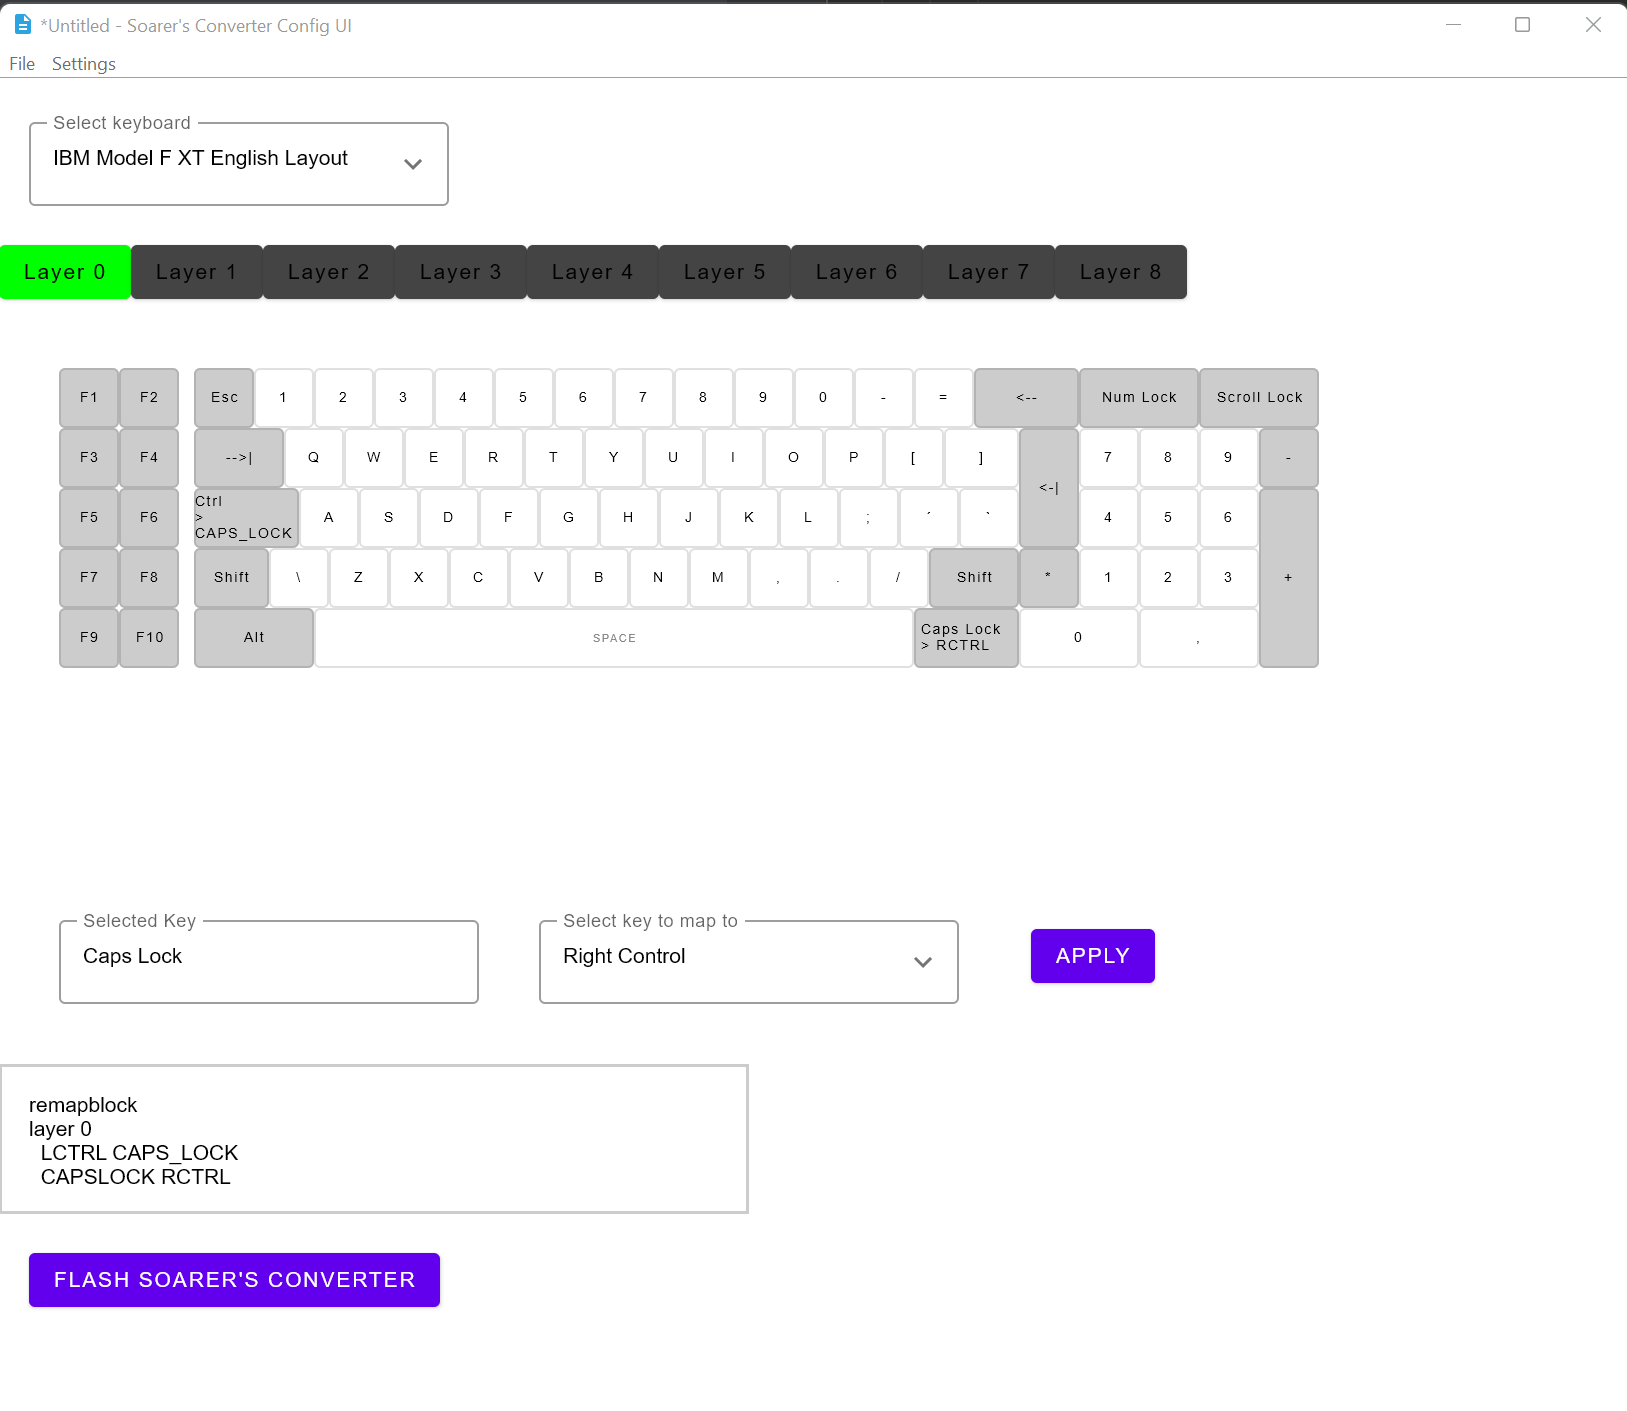The width and height of the screenshot is (1627, 1411).
Task: Select the 'Ctrl > CAPS_LOCK' remapped key
Action: click(243, 517)
